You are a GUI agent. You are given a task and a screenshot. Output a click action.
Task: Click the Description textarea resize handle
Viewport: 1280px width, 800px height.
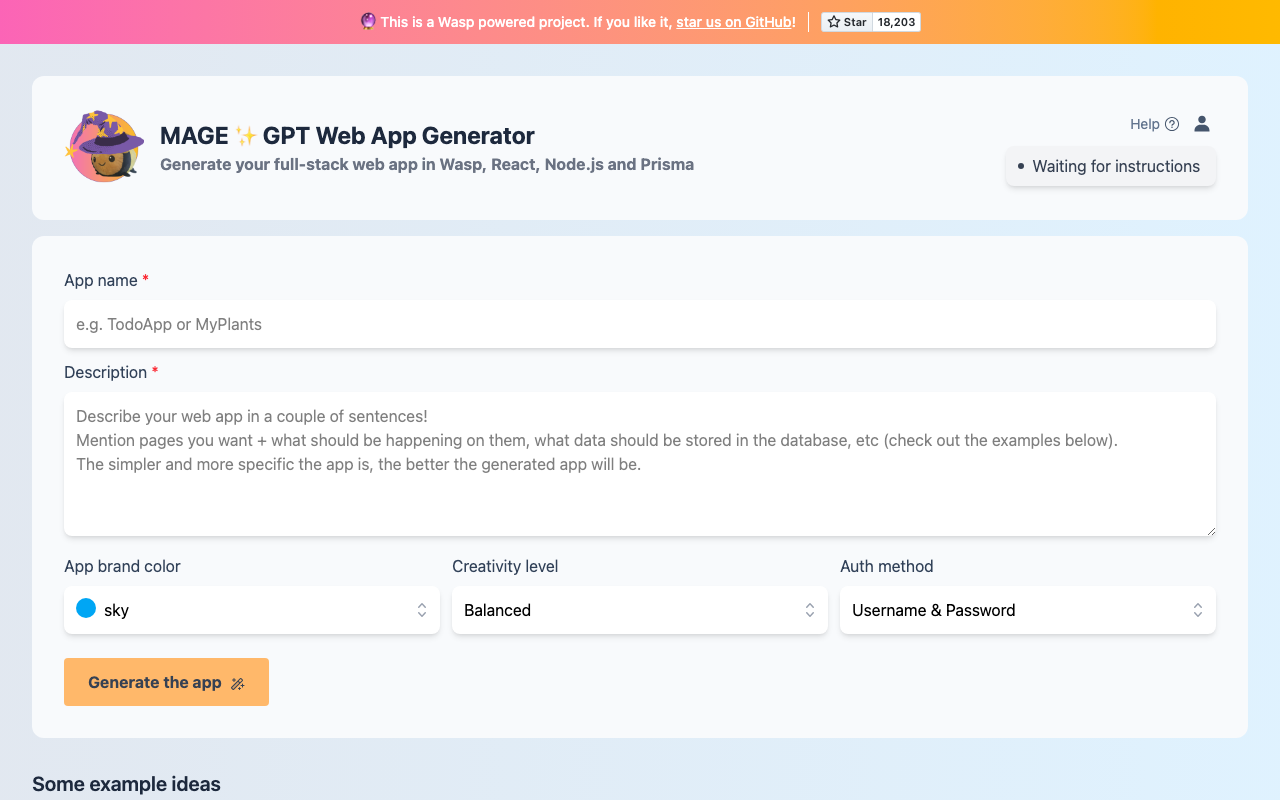(x=1210, y=530)
